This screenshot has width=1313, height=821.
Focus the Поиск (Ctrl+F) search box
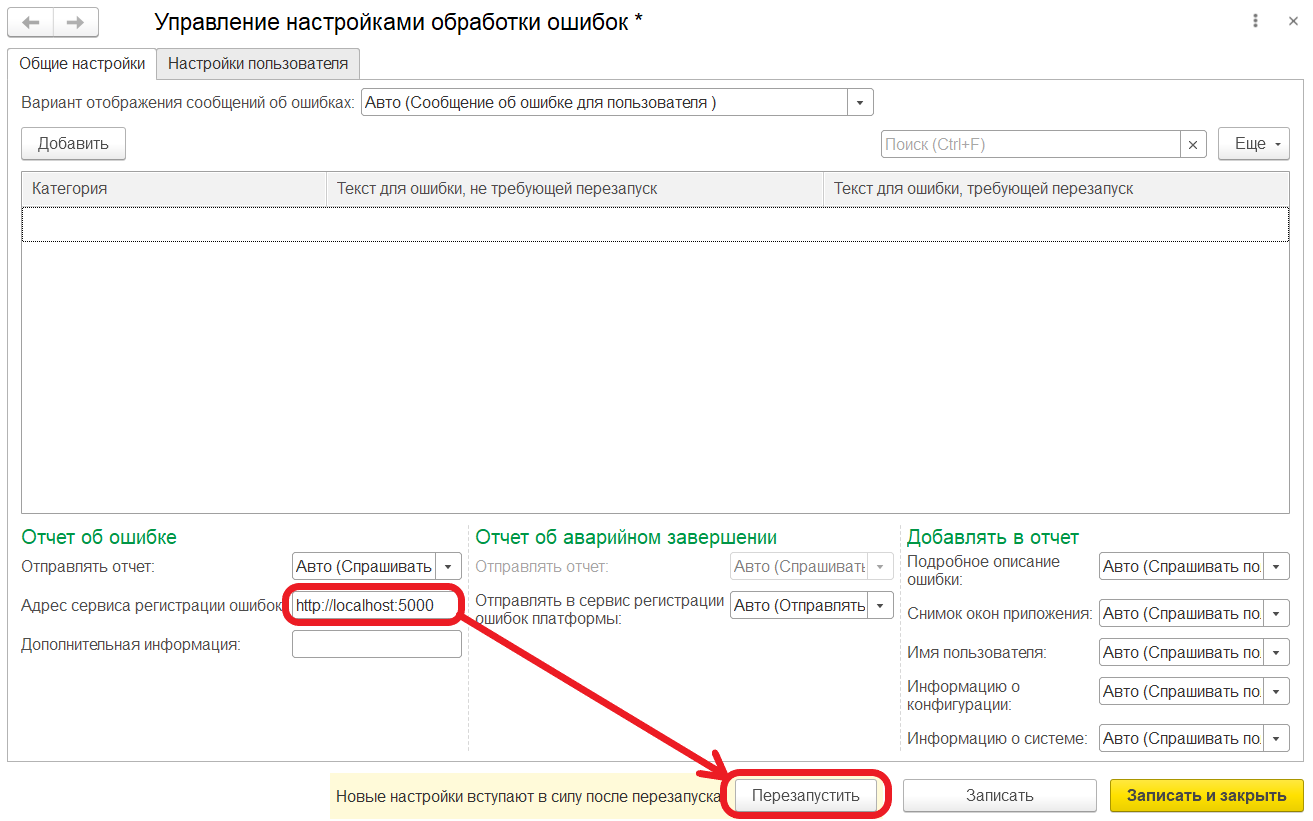coord(1030,145)
